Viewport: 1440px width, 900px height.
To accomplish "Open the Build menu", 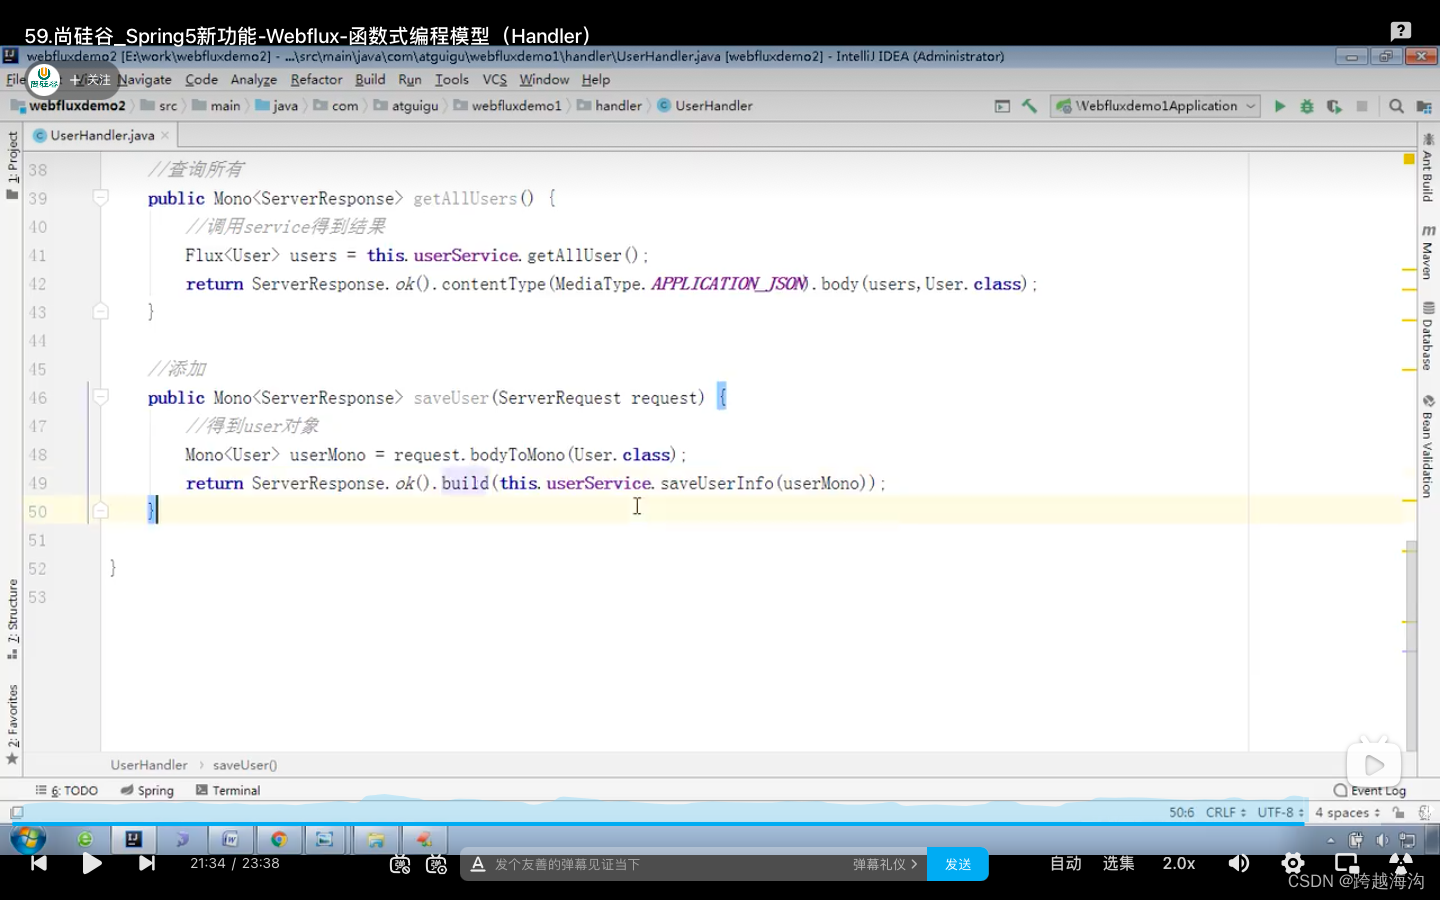I will click(370, 79).
